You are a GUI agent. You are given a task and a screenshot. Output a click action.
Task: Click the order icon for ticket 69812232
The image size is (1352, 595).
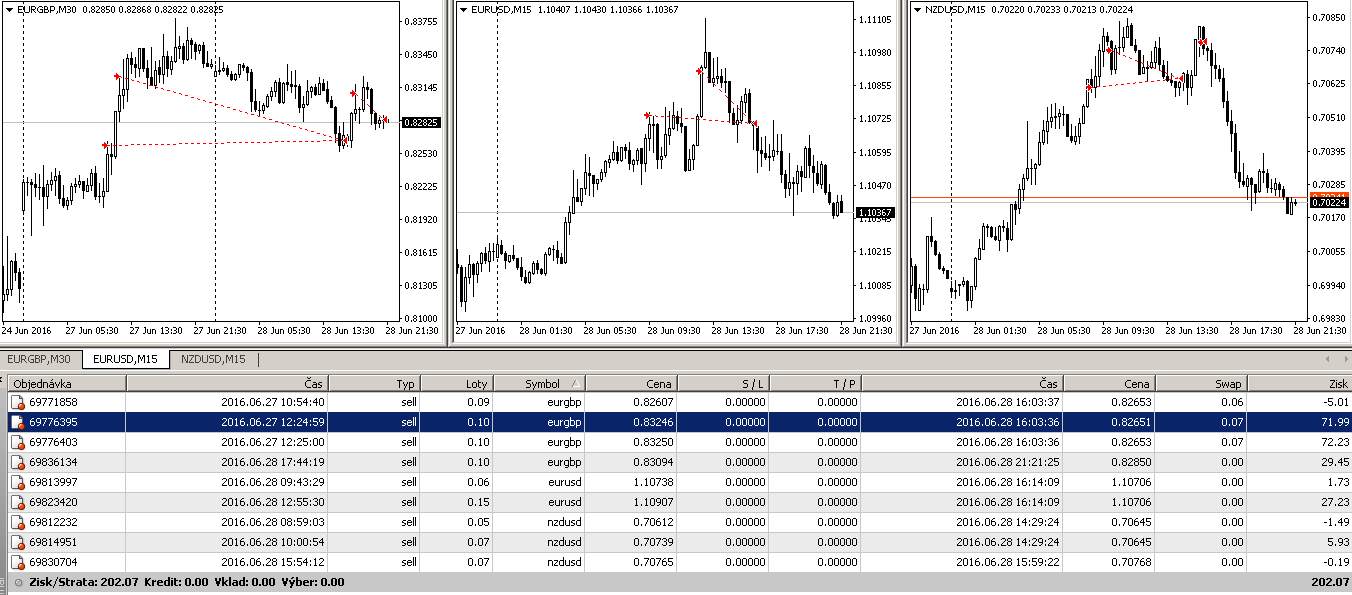[x=17, y=522]
